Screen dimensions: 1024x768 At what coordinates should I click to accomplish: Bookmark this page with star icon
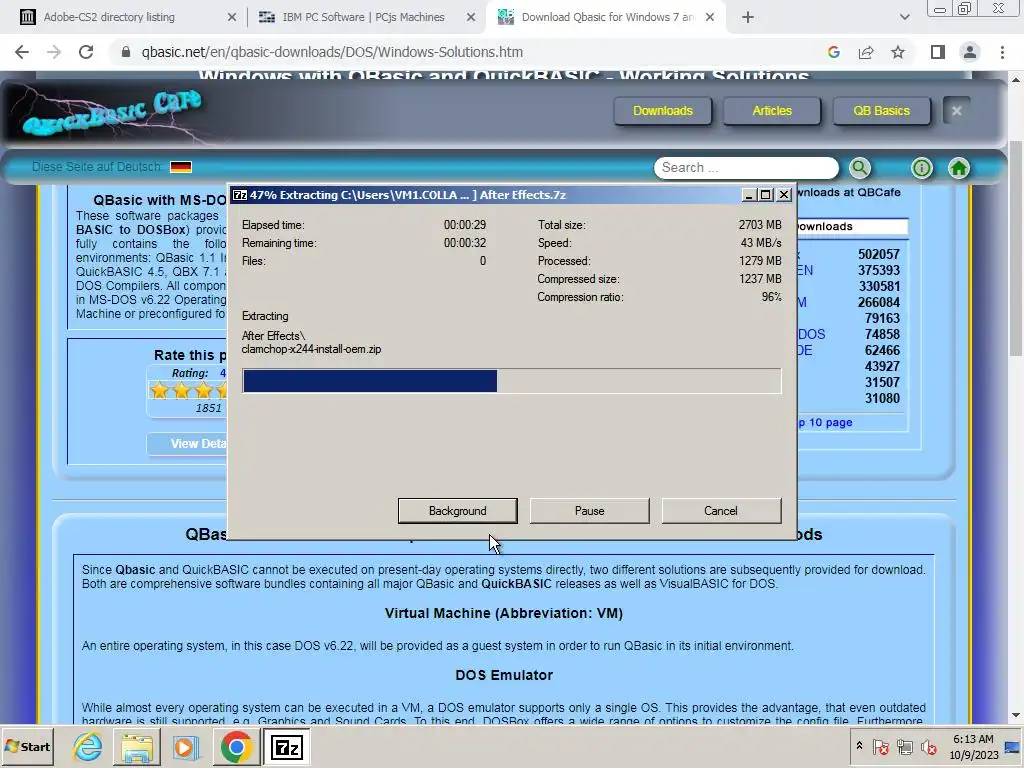898,52
